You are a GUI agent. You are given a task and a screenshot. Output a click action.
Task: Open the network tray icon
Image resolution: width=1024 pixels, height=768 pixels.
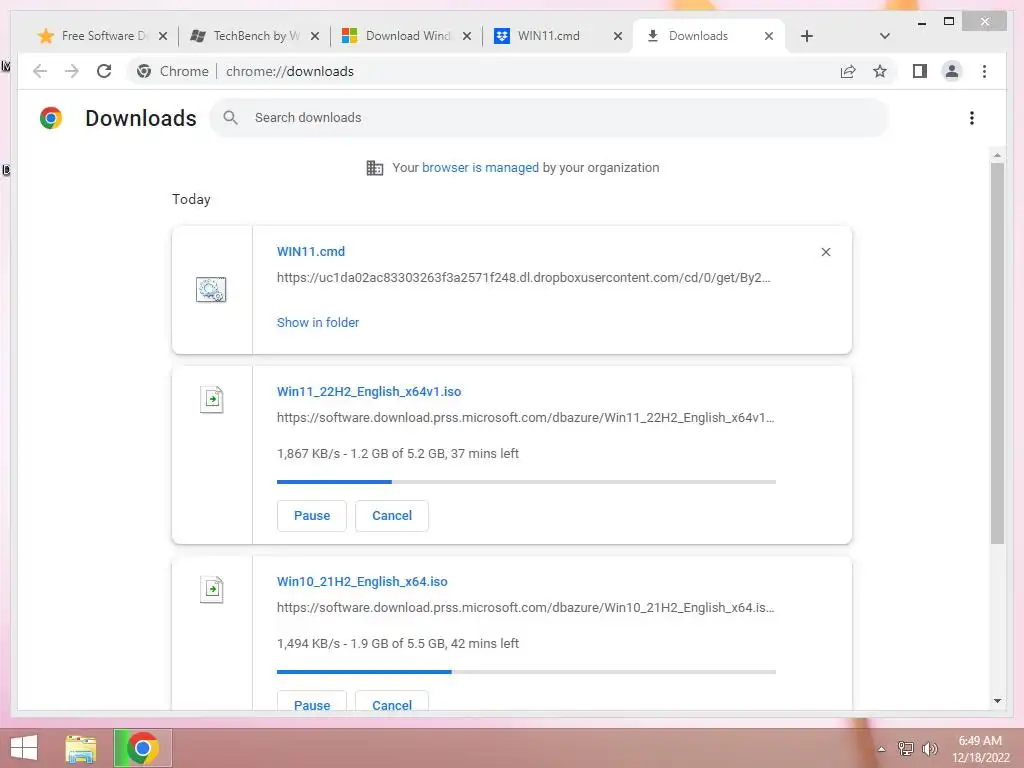click(x=905, y=748)
